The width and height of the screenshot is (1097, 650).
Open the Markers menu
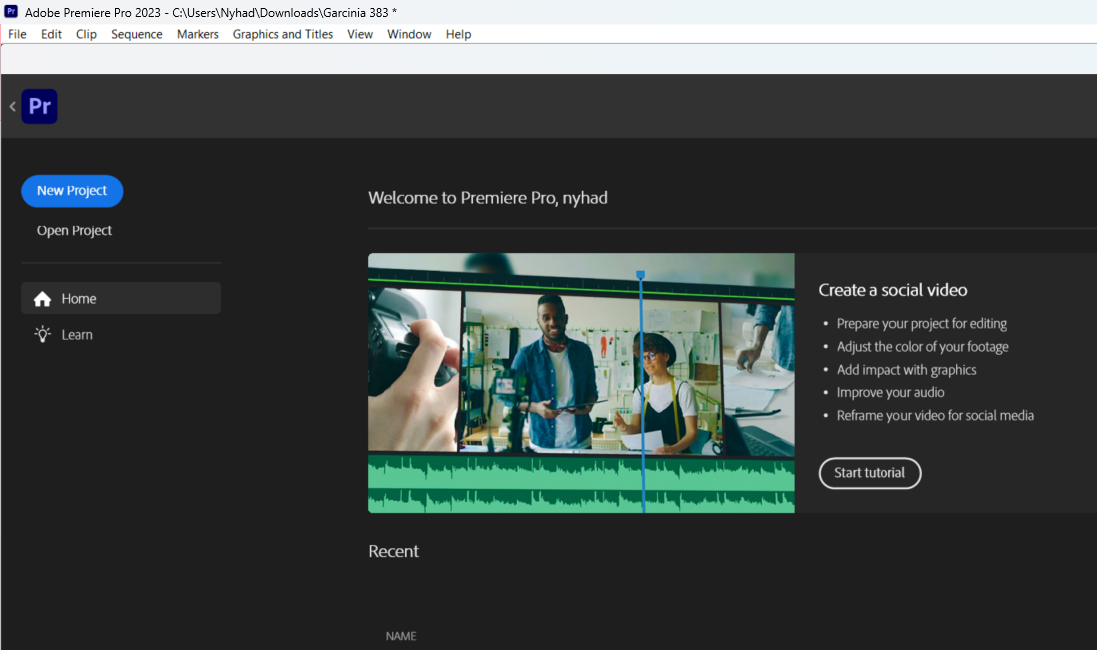(x=197, y=34)
